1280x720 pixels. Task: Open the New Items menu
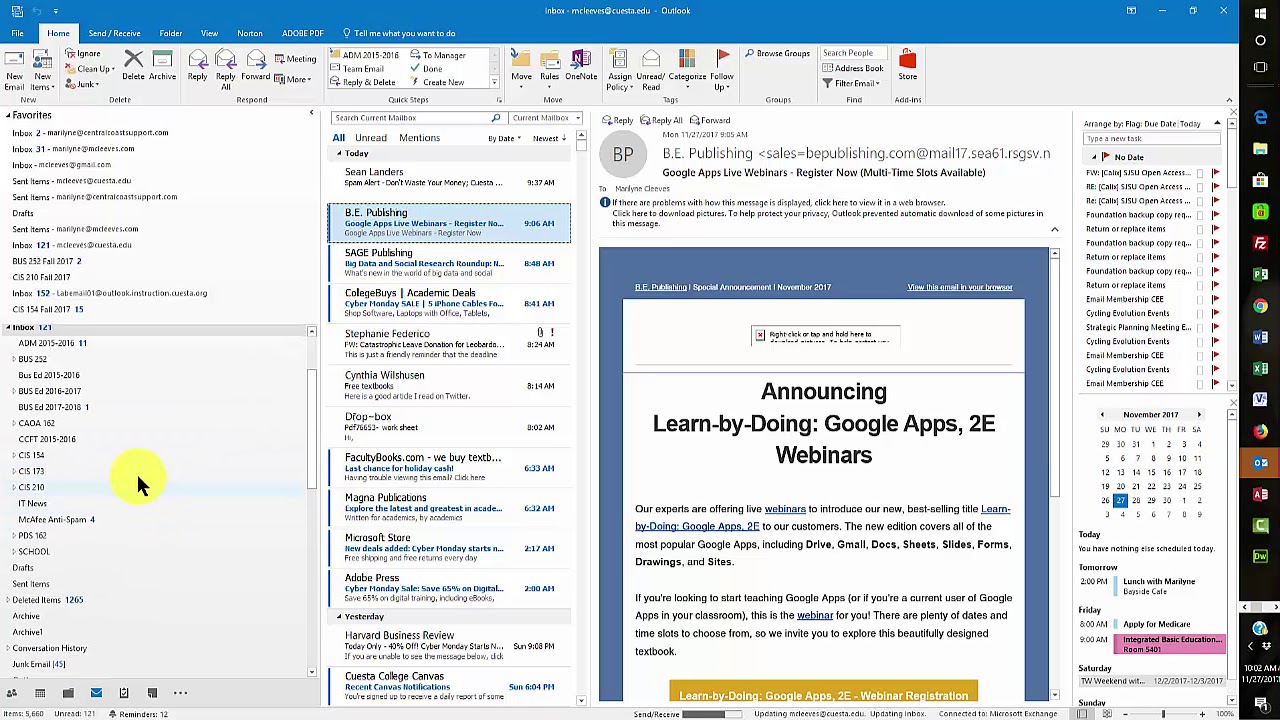coord(42,69)
